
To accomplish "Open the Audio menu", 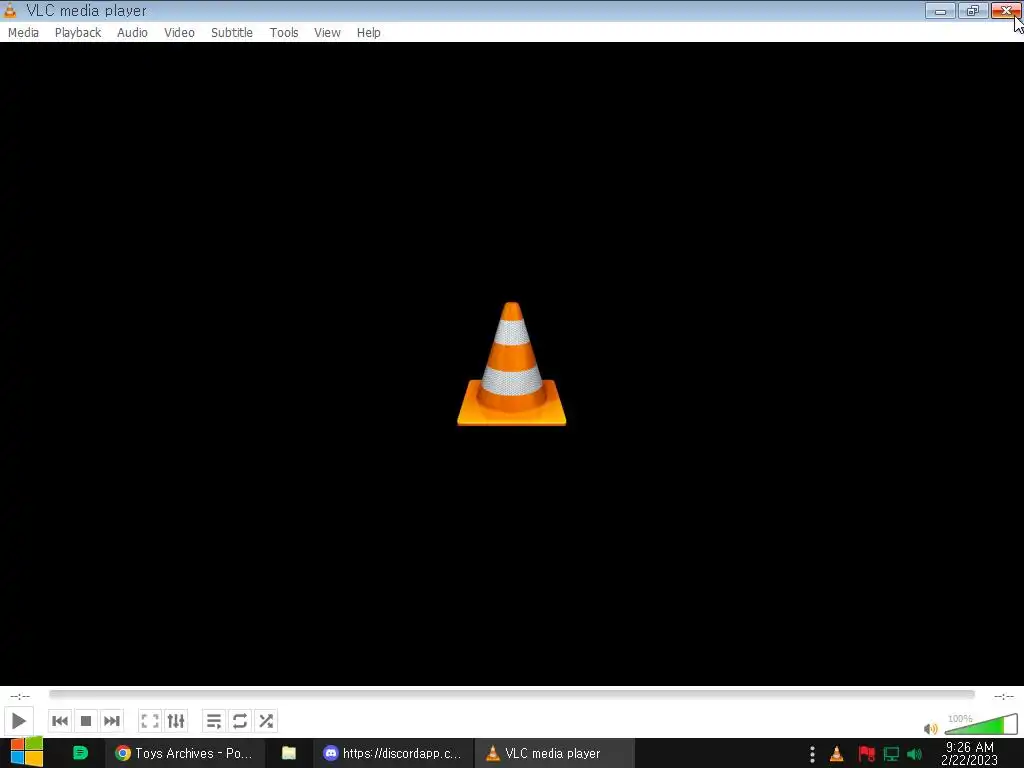I will tap(132, 33).
